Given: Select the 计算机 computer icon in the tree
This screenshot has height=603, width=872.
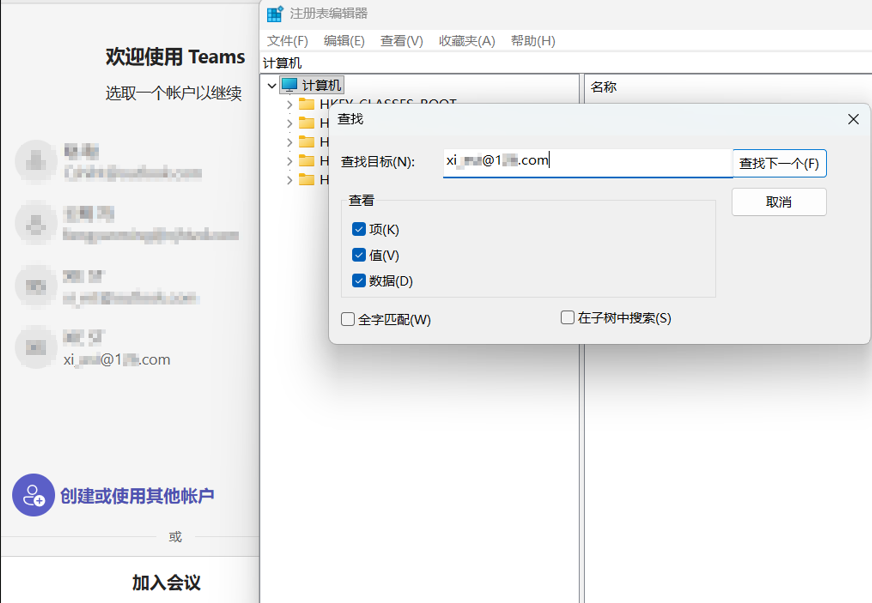Looking at the screenshot, I should (x=288, y=84).
